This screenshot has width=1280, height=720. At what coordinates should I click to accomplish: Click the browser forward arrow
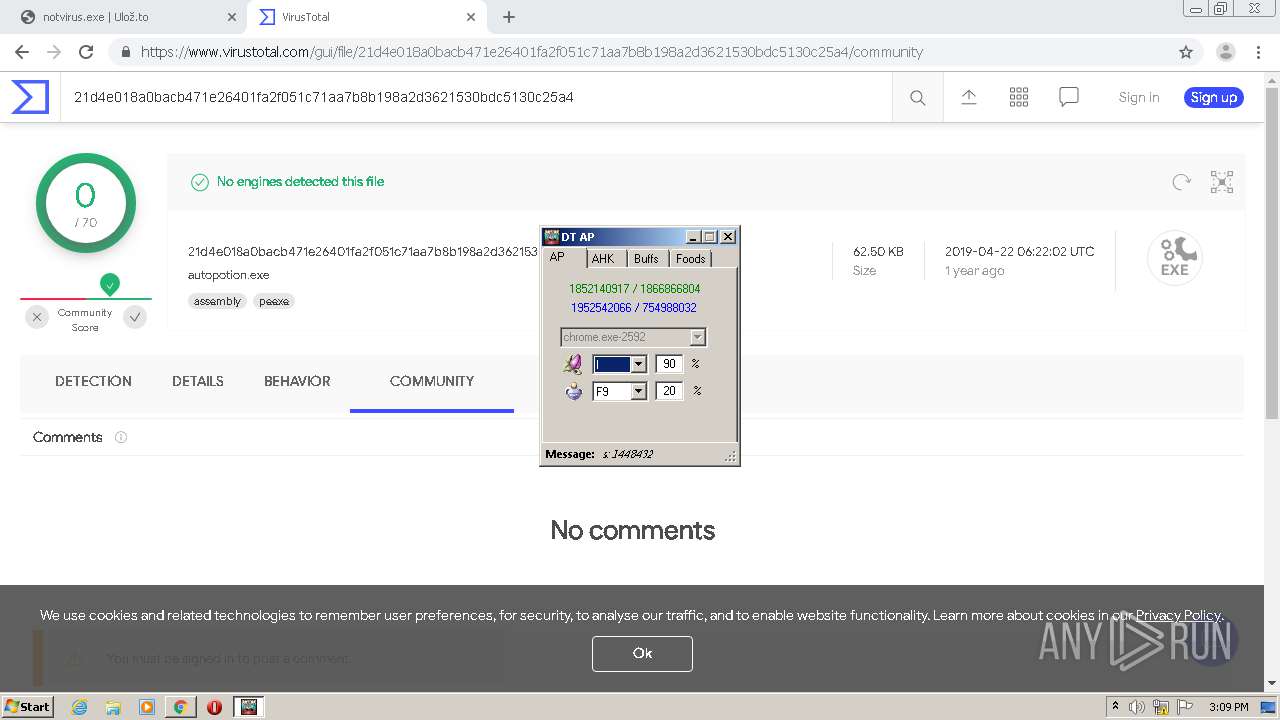(x=54, y=52)
